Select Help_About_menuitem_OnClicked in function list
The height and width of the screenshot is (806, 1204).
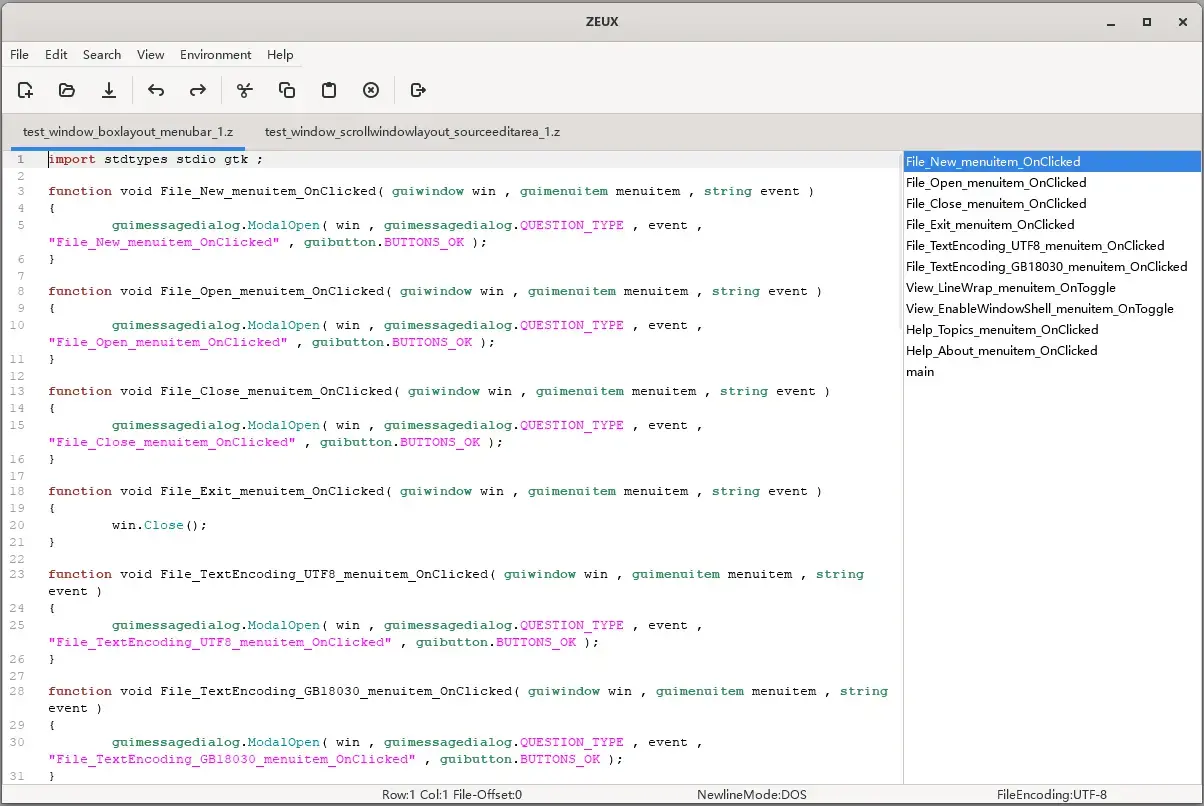point(1052,350)
